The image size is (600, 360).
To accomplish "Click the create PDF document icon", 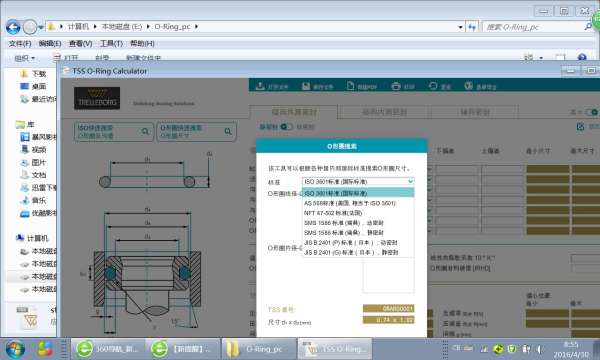I will [350, 86].
